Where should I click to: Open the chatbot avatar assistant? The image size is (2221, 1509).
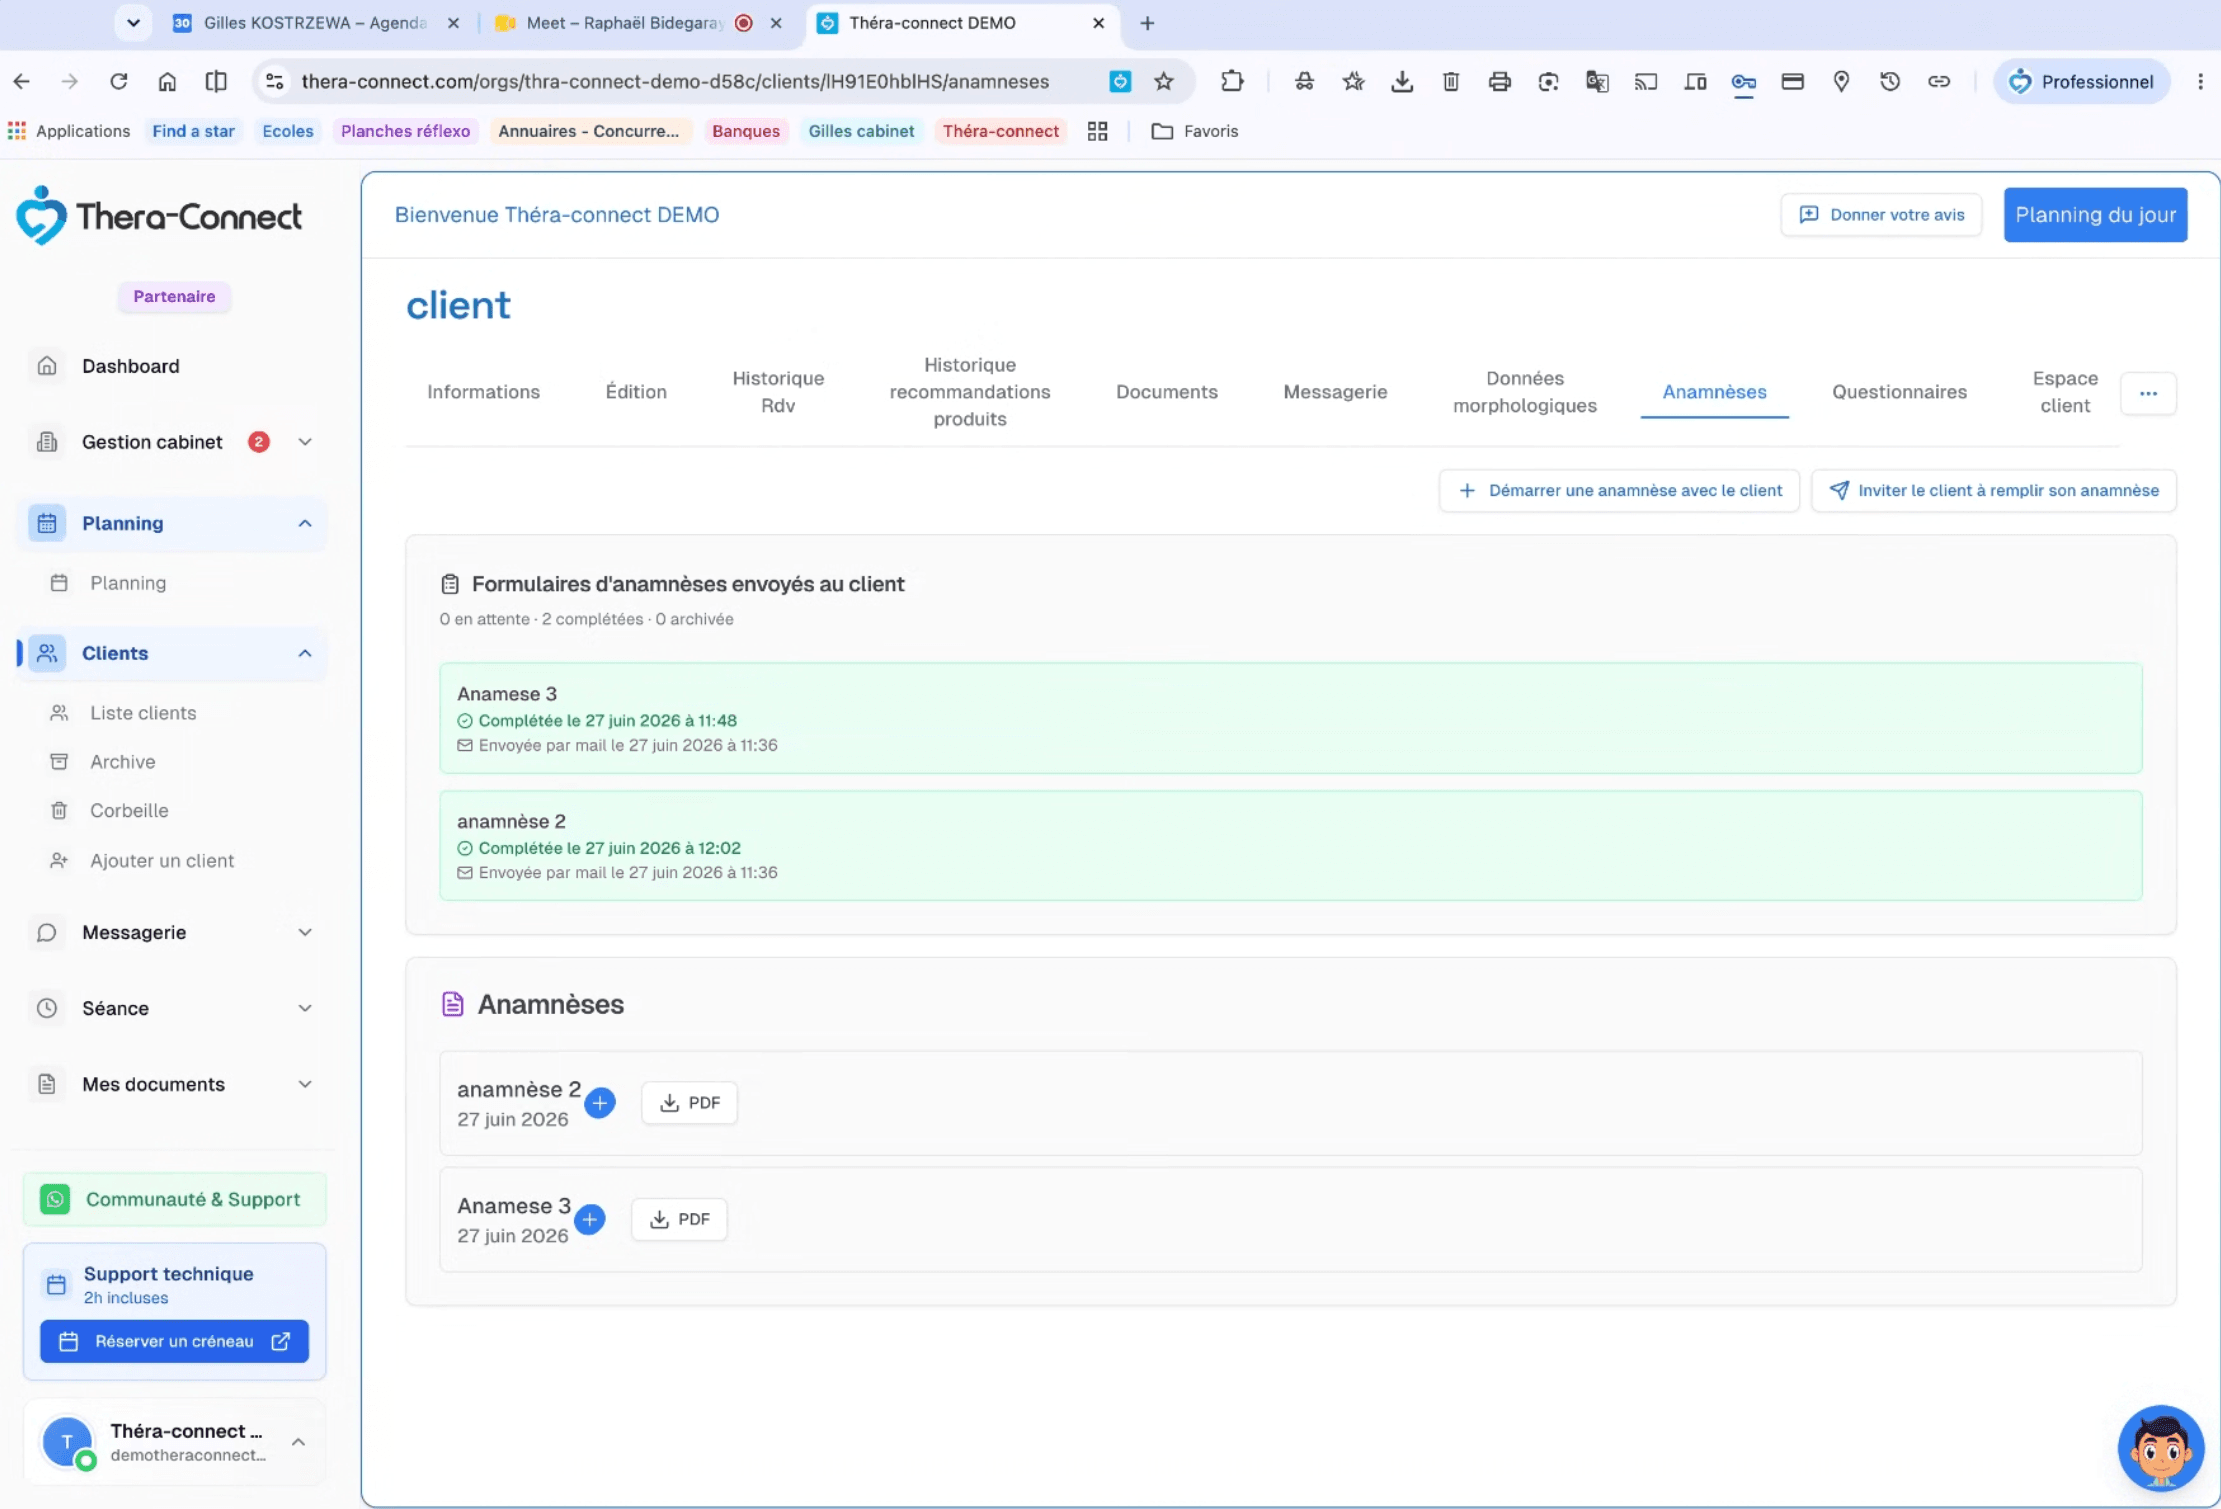coord(2160,1448)
